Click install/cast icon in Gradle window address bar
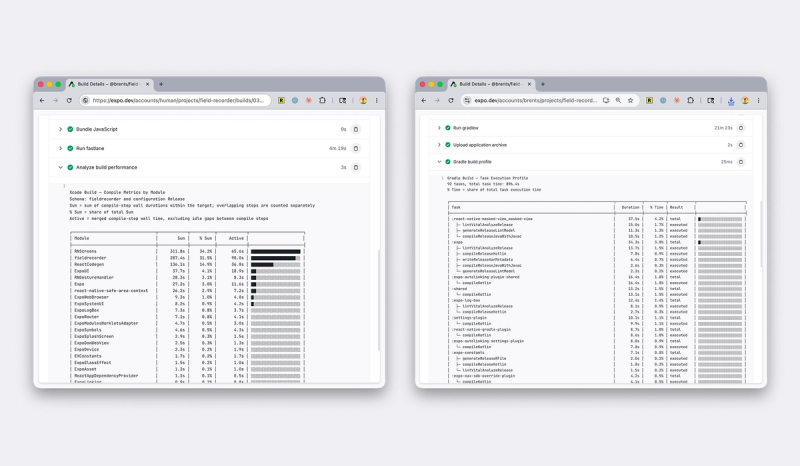 tap(606, 101)
